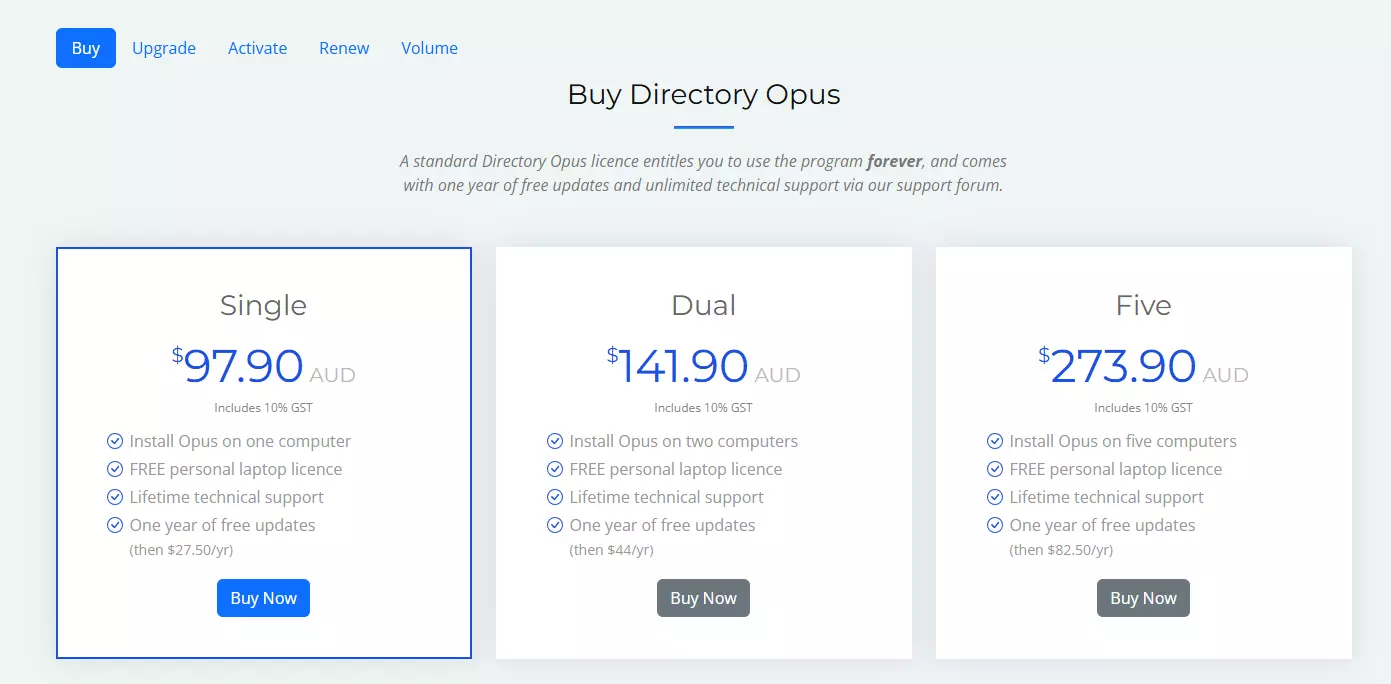Click 'Install Opus on one computer' text
This screenshot has height=684, width=1391.
coord(240,441)
